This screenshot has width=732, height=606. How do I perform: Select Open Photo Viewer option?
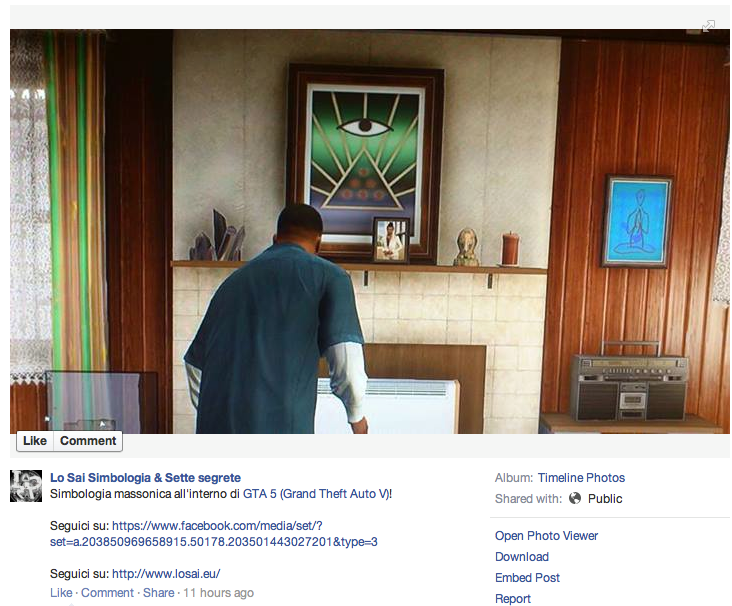[x=546, y=536]
